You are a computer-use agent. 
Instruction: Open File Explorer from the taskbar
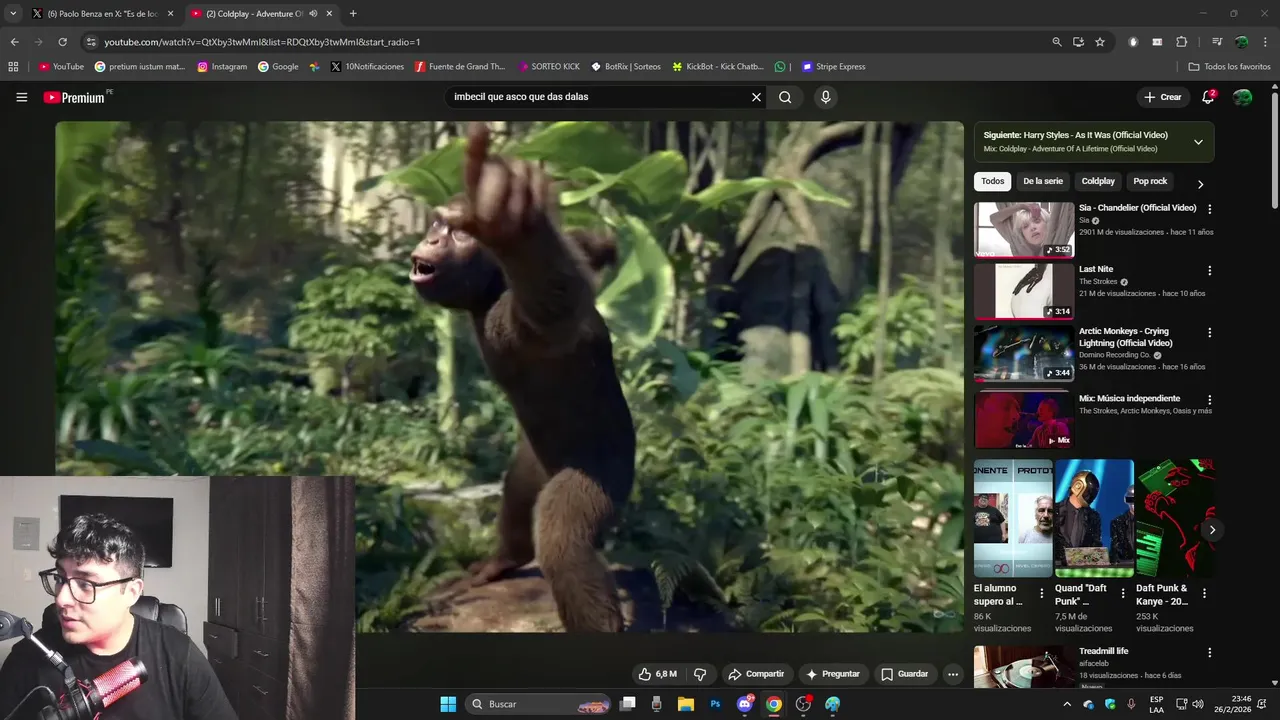pyautogui.click(x=686, y=704)
